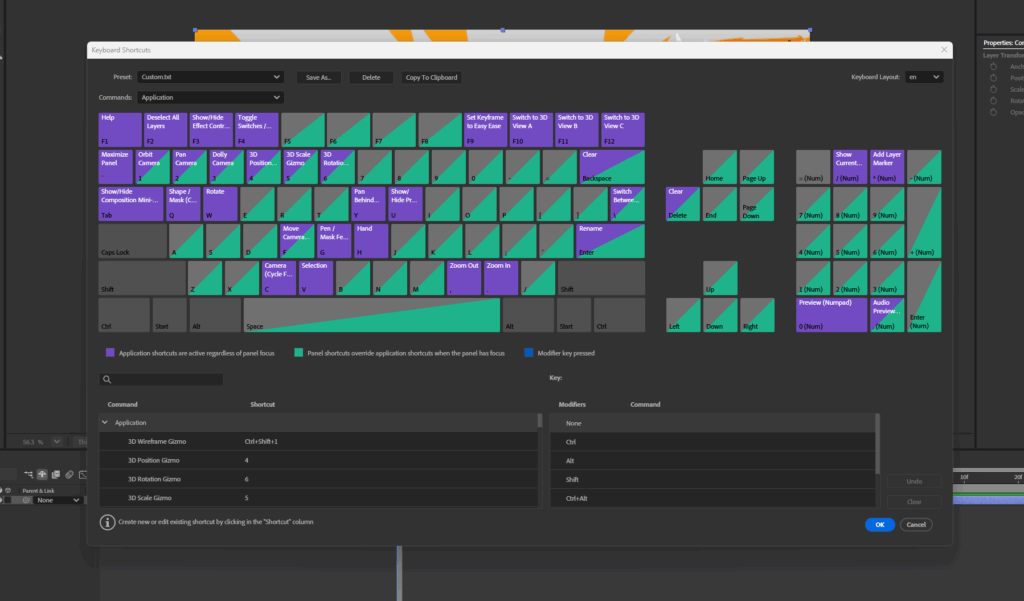Collapse the Application group in the command list

click(x=105, y=422)
